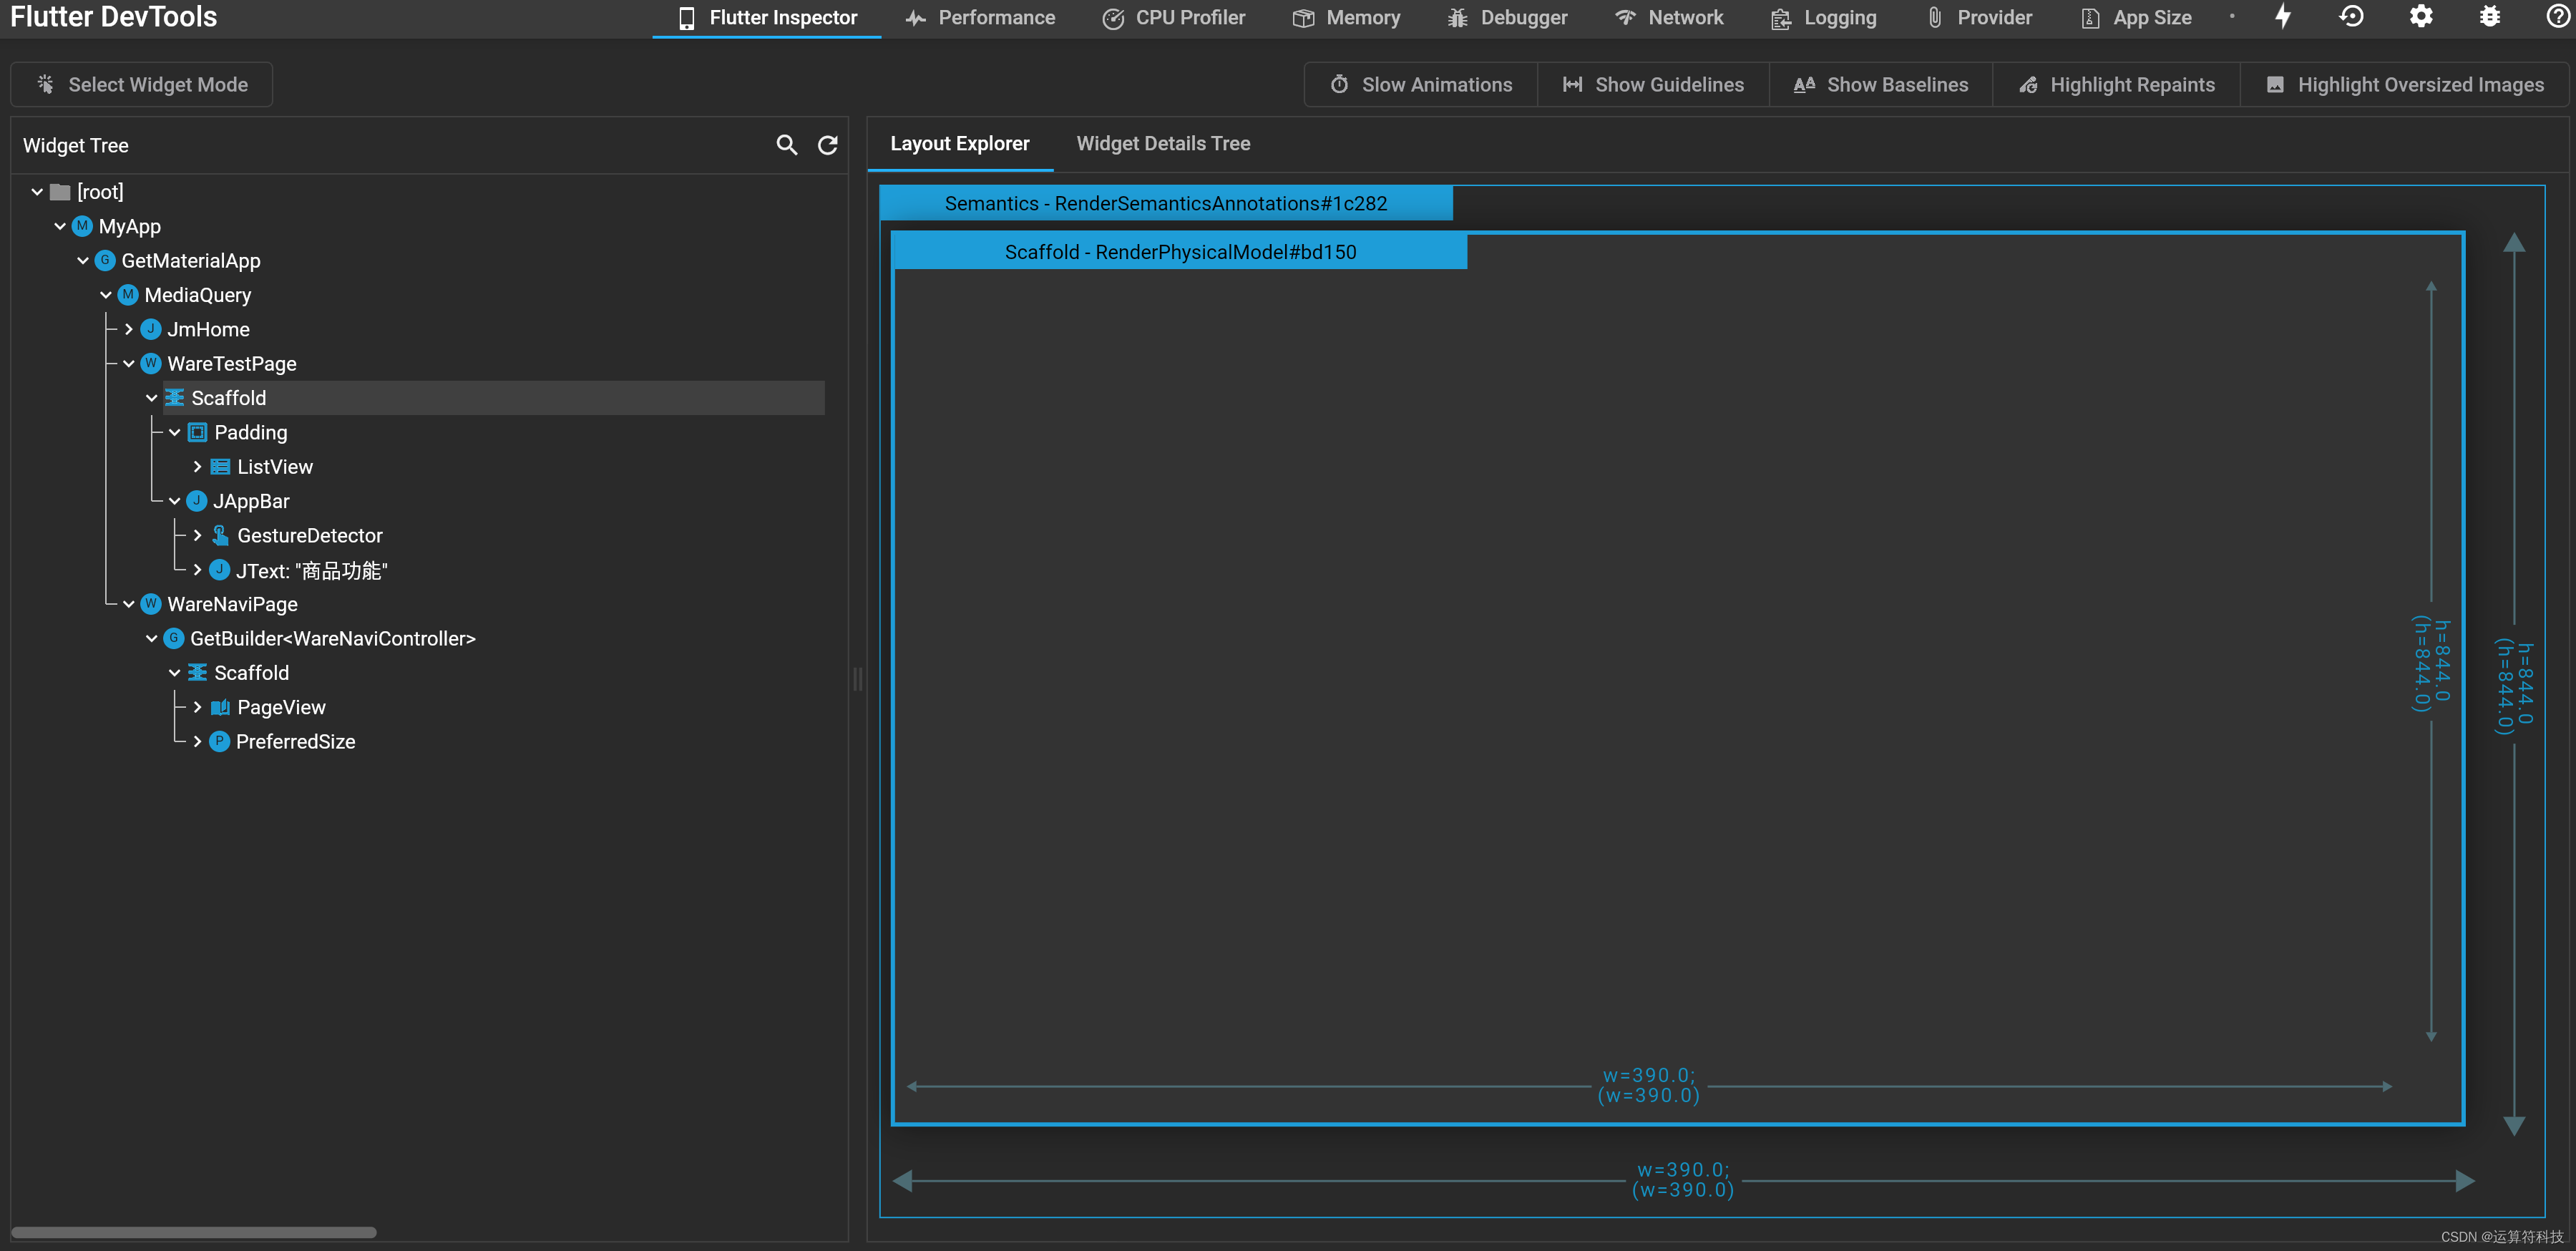Image resolution: width=2576 pixels, height=1251 pixels.
Task: Toggle Show Guidelines
Action: pyautogui.click(x=1654, y=85)
